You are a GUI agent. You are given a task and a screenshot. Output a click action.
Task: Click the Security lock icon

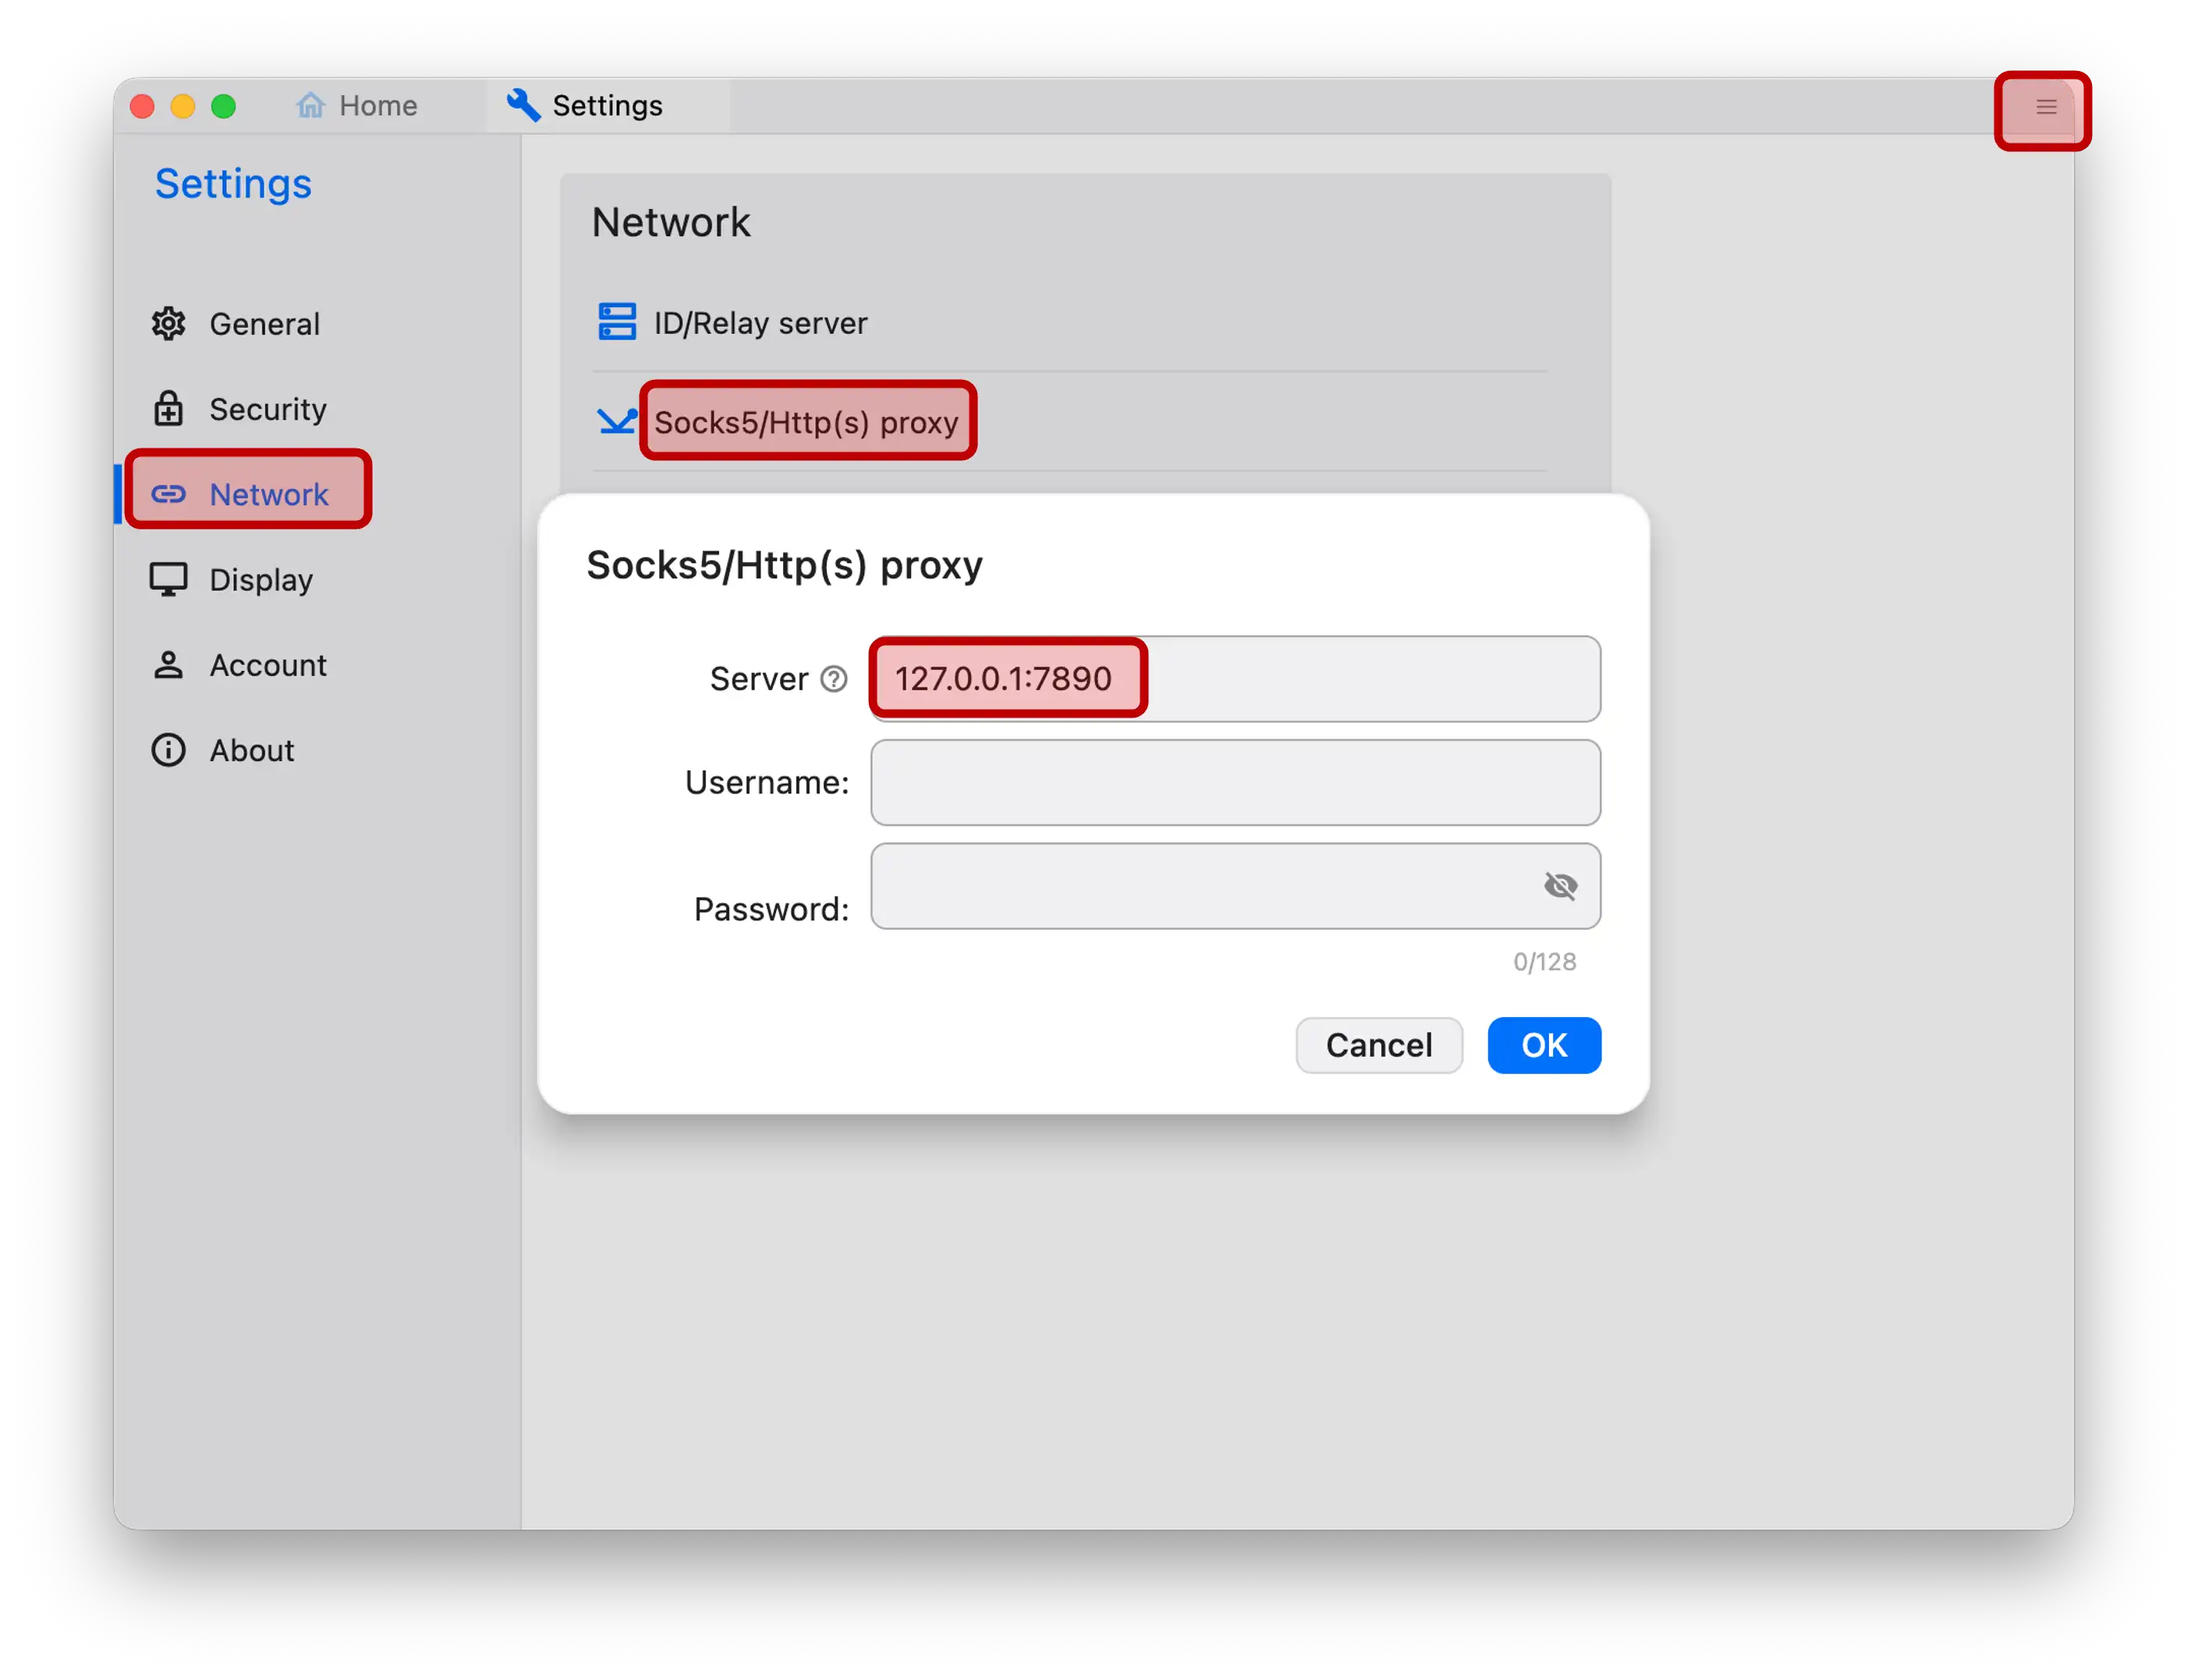(168, 409)
